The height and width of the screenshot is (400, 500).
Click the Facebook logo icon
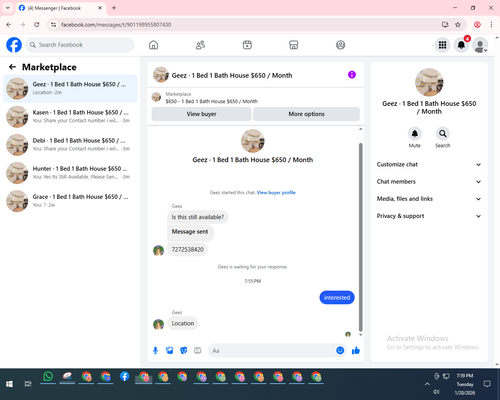(x=14, y=45)
